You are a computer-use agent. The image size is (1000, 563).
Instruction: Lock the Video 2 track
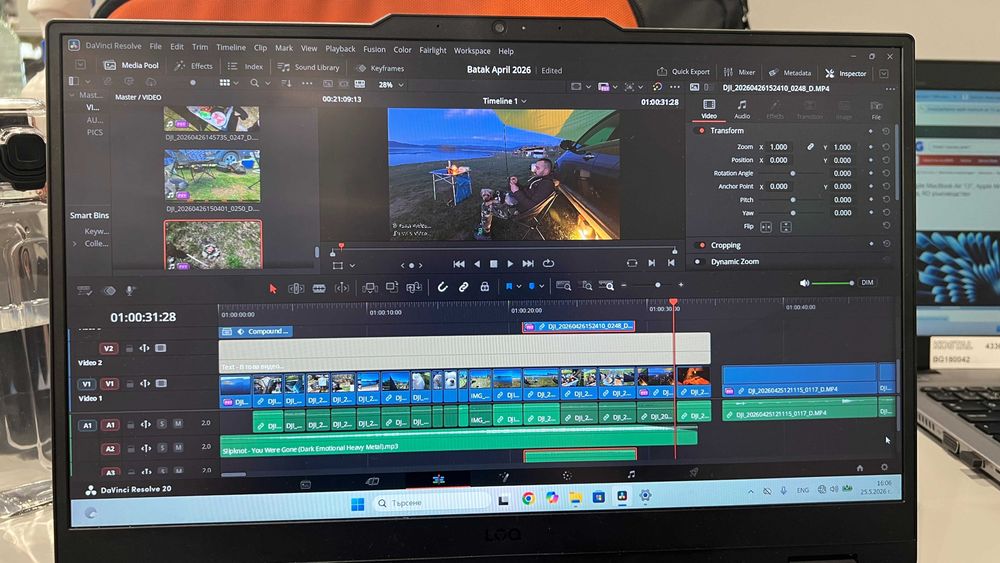click(x=129, y=349)
